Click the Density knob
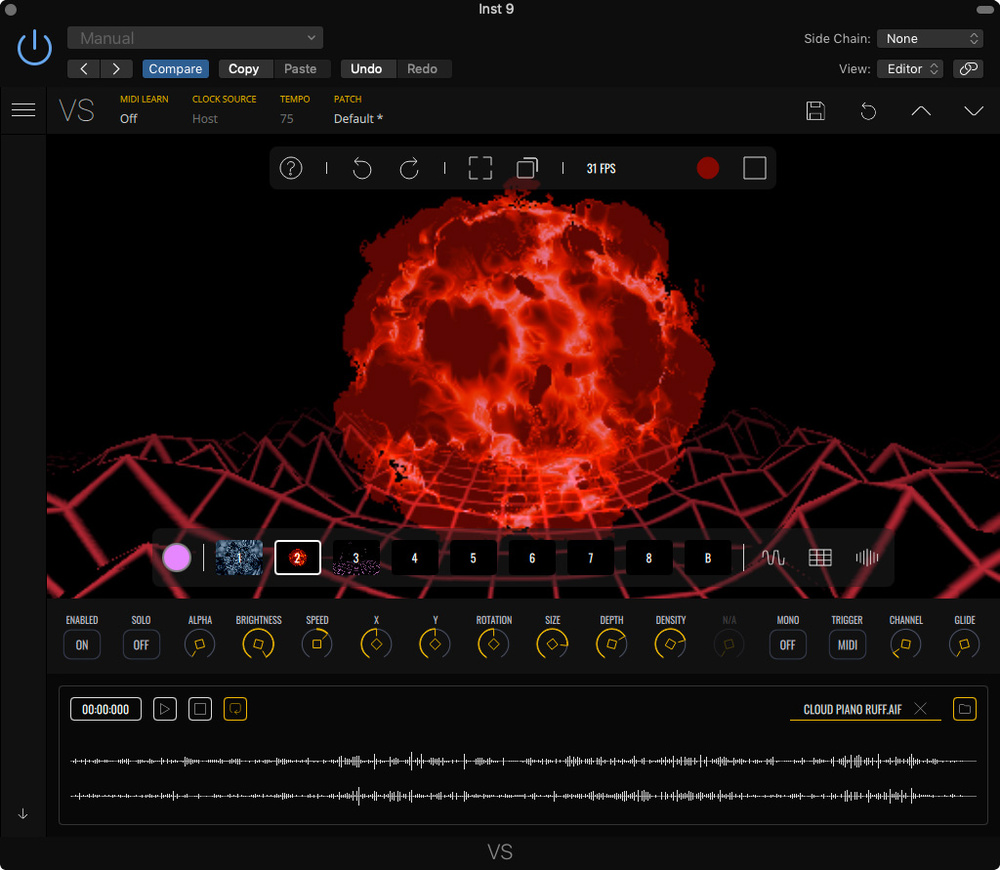Image resolution: width=1000 pixels, height=870 pixels. click(670, 644)
